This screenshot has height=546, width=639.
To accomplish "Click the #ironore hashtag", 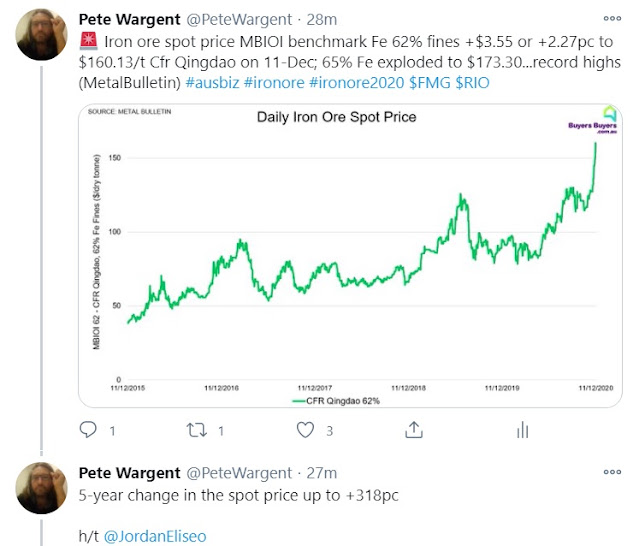I will coord(274,83).
